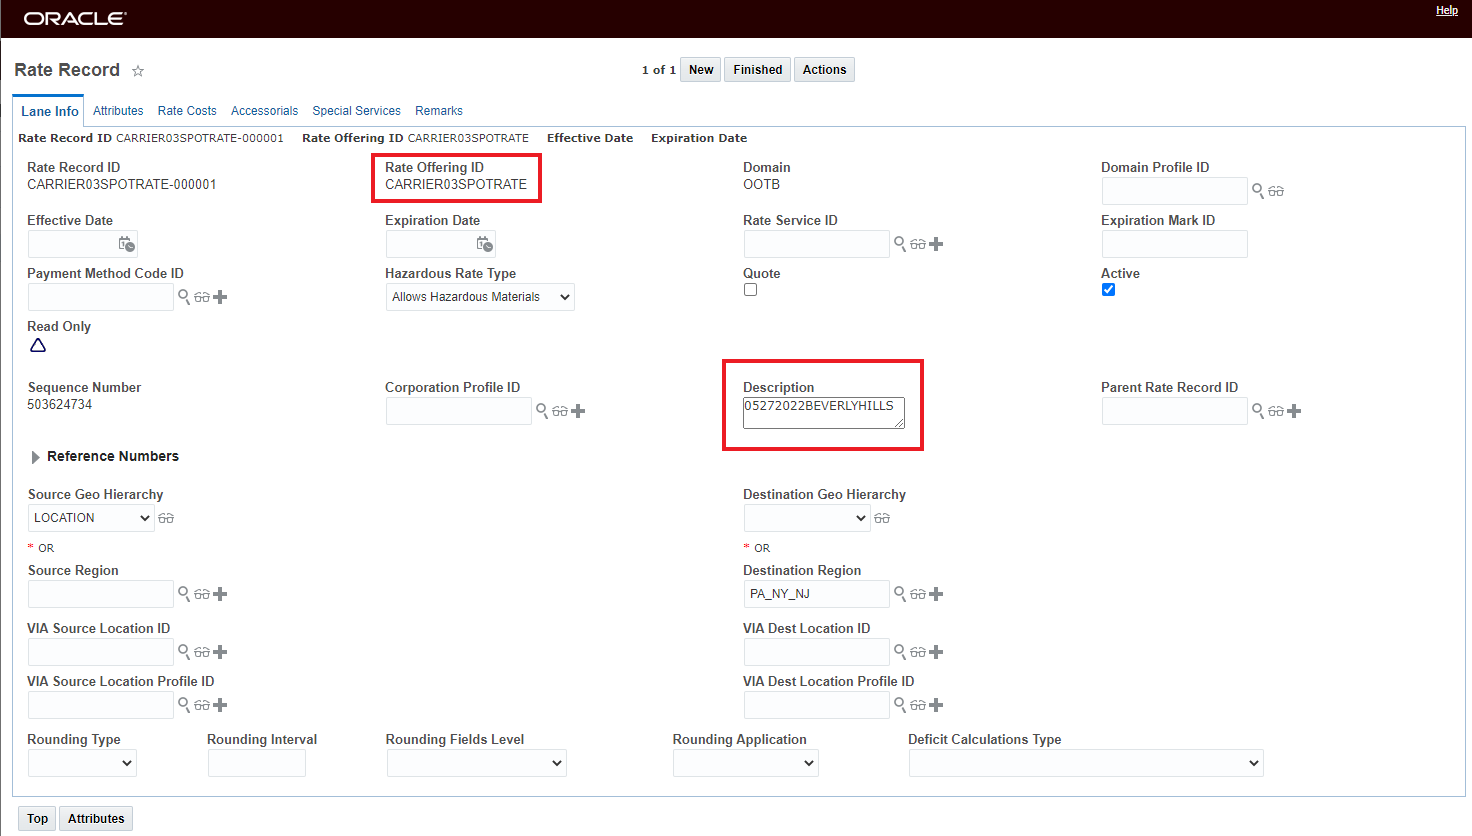The image size is (1472, 836).
Task: Click the Rounding Interval input field
Action: click(x=257, y=763)
